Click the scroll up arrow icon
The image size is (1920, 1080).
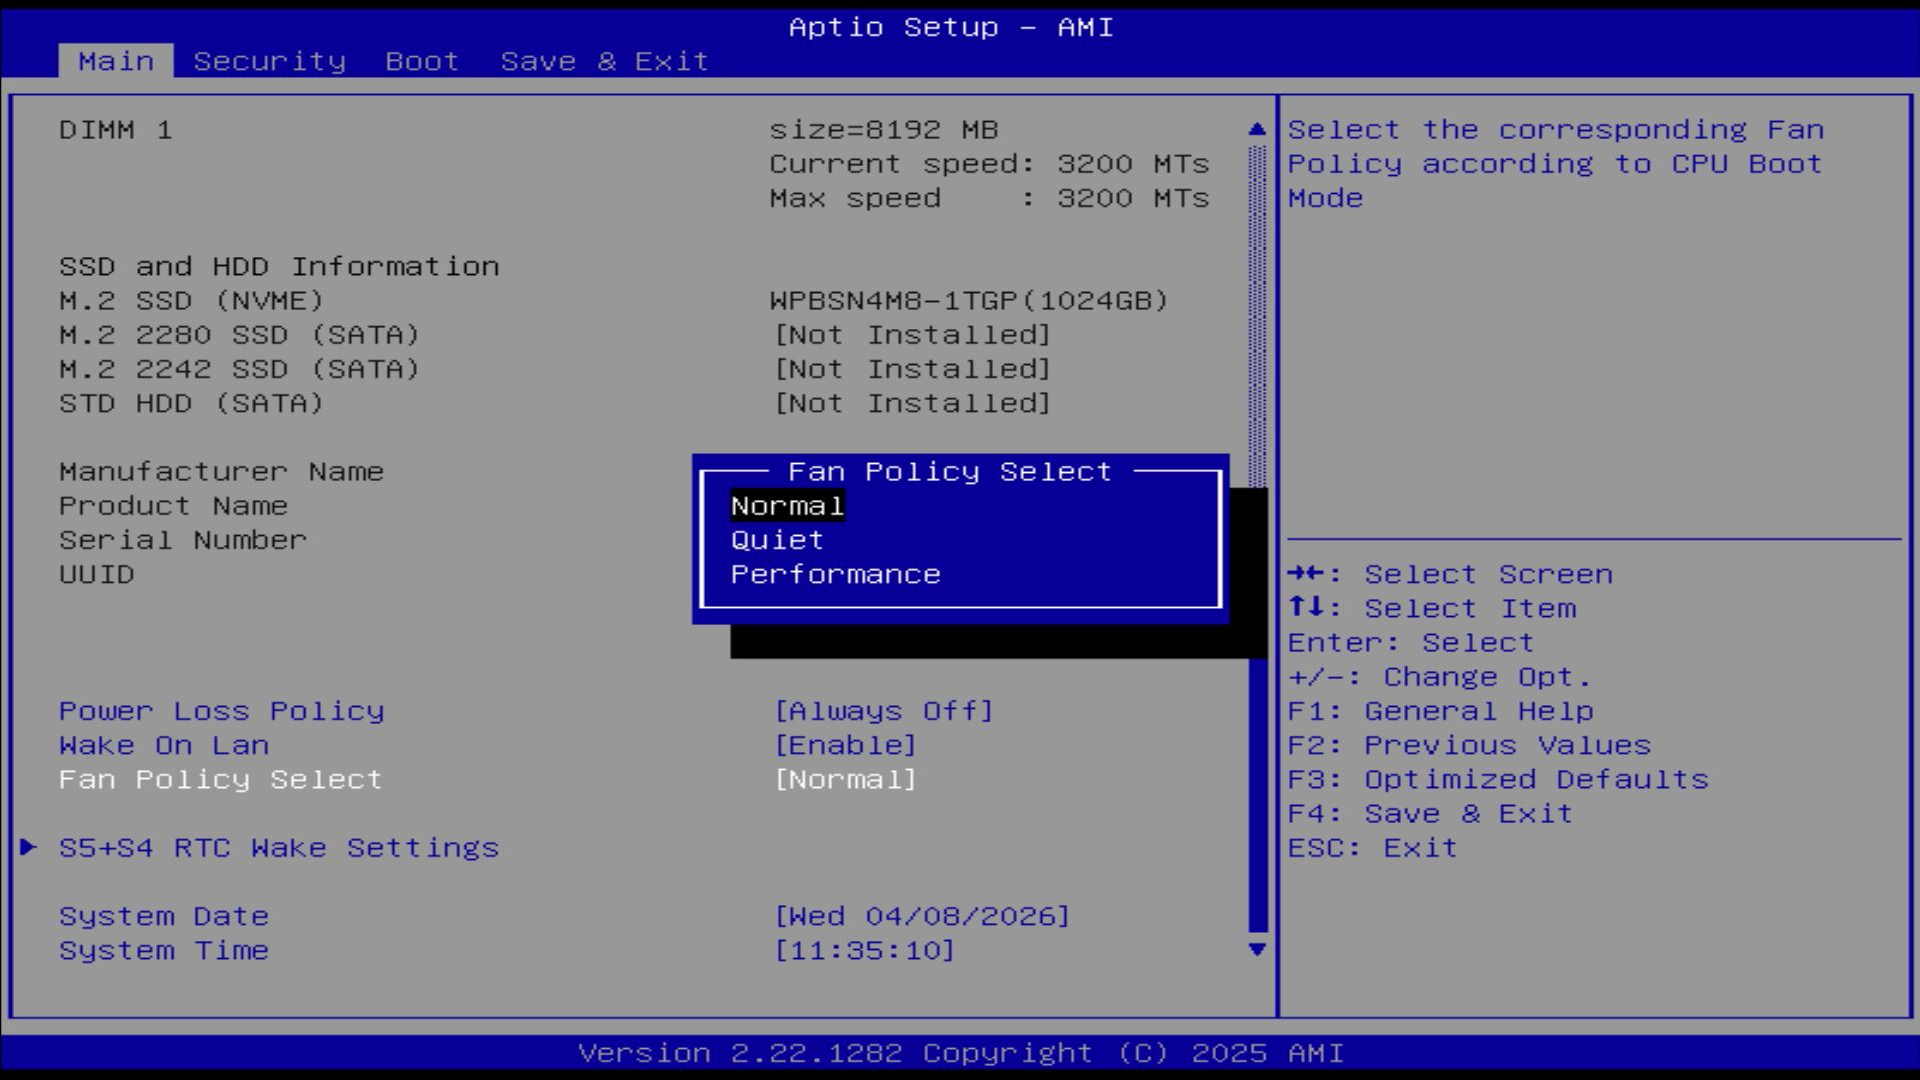click(x=1257, y=129)
